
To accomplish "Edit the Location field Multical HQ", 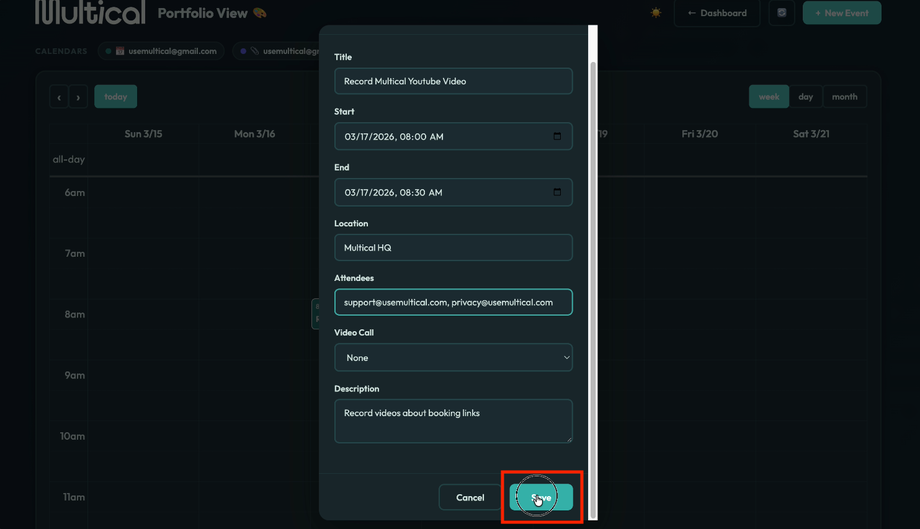I will click(453, 247).
